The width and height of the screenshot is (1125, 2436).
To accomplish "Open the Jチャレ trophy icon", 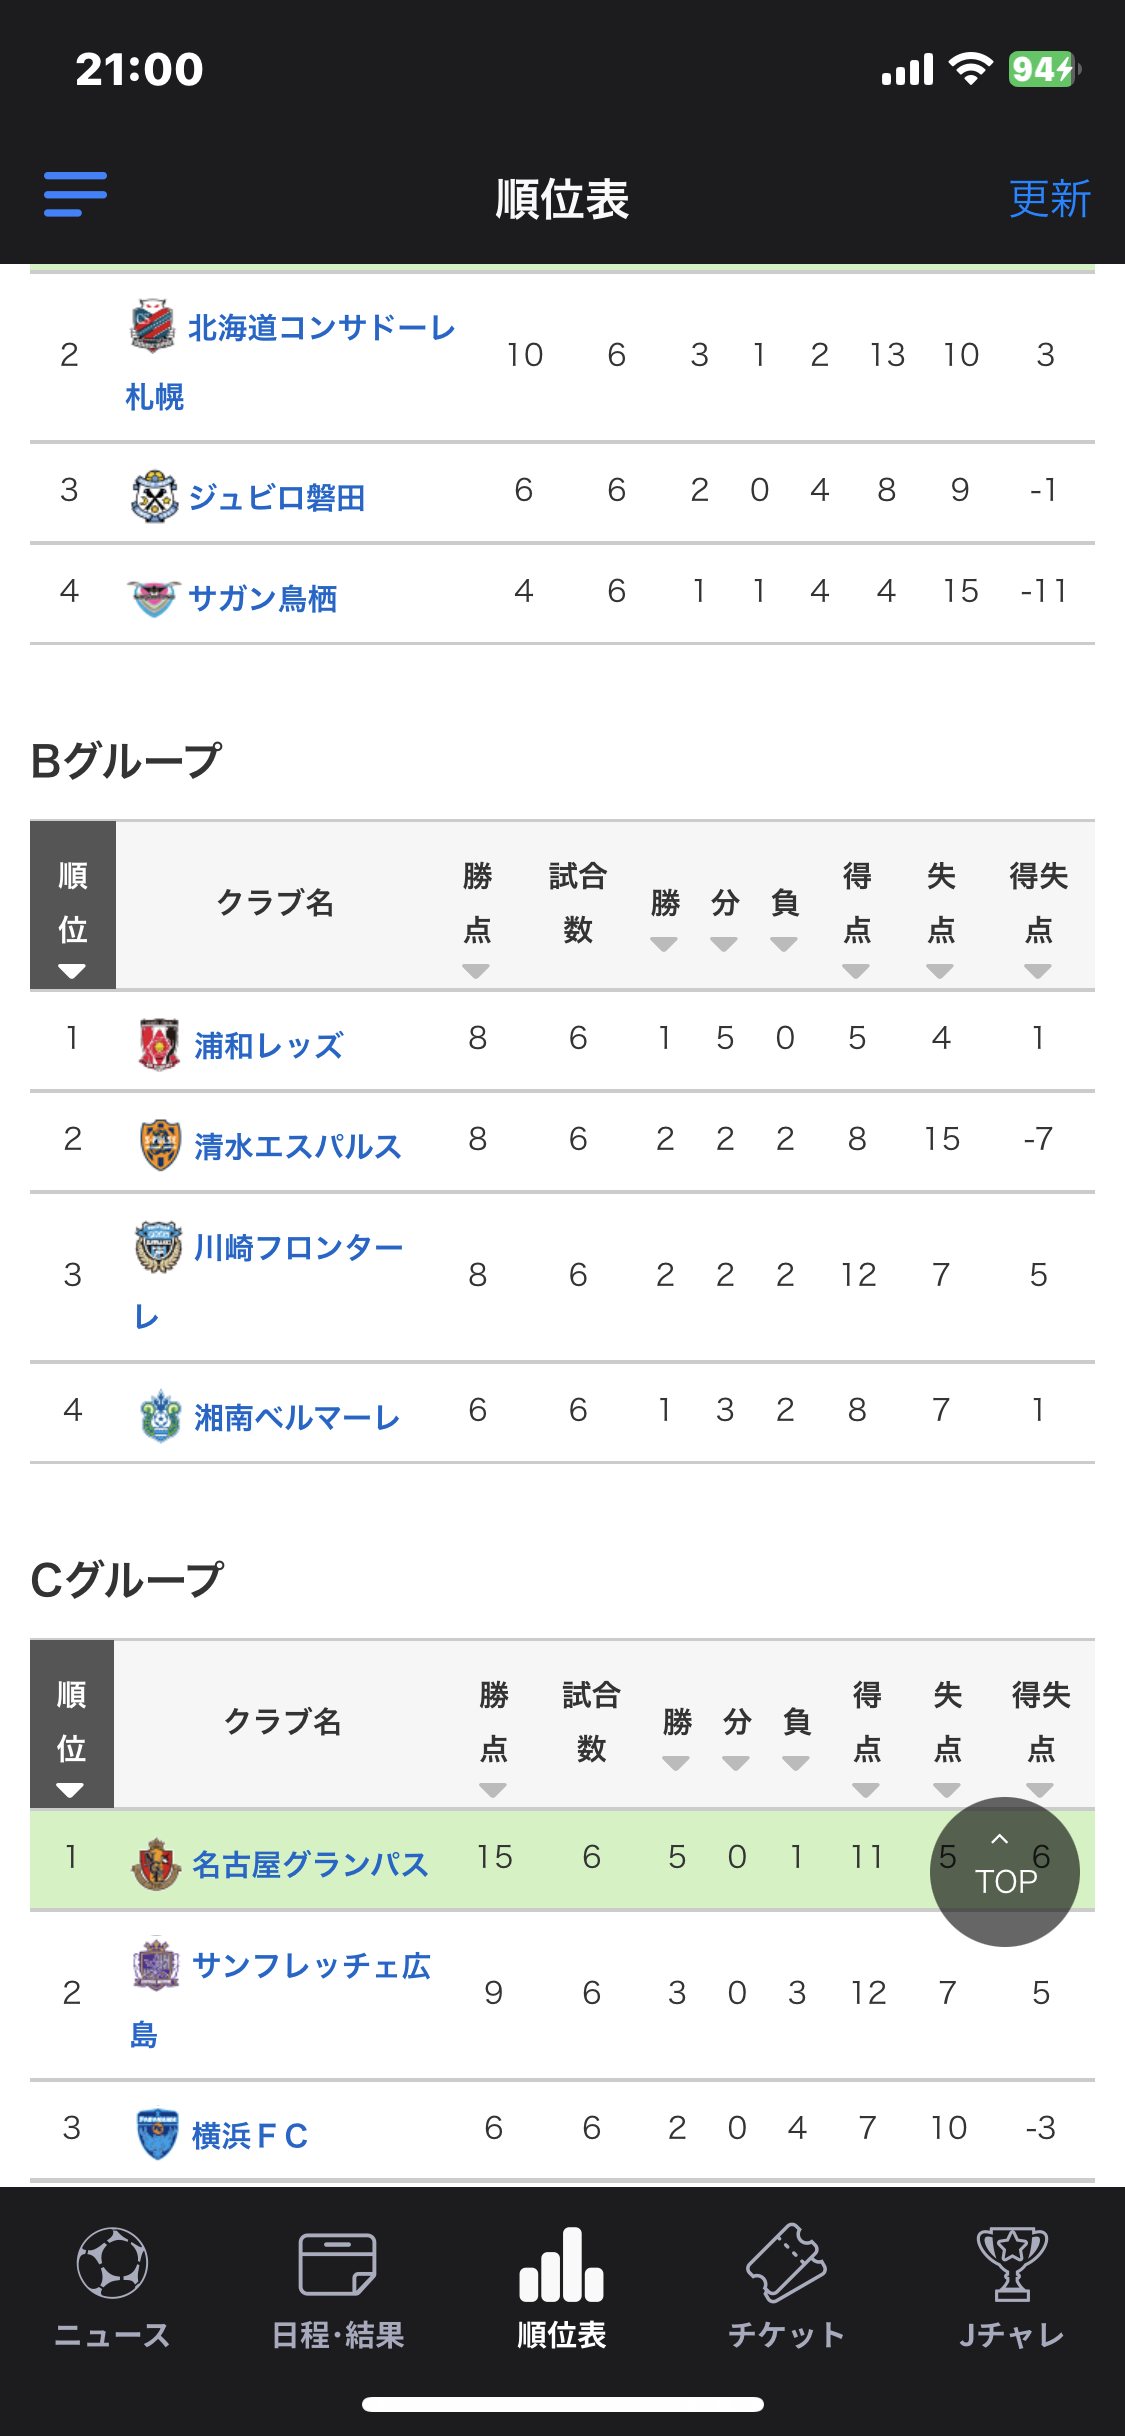I will 1012,2263.
